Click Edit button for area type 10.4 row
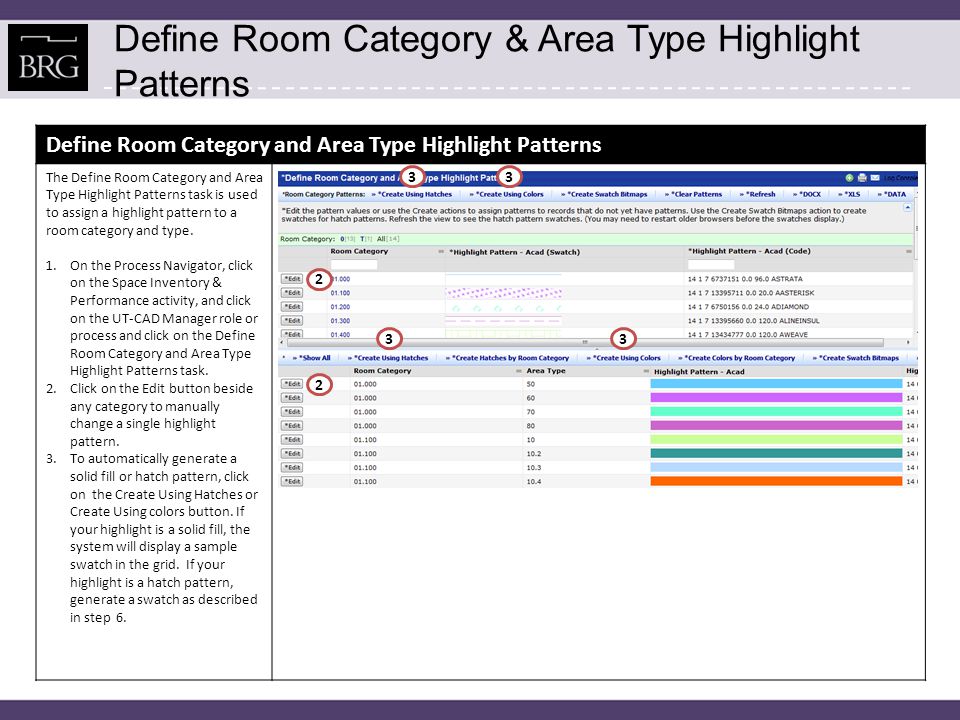The height and width of the screenshot is (720, 960). (x=292, y=482)
